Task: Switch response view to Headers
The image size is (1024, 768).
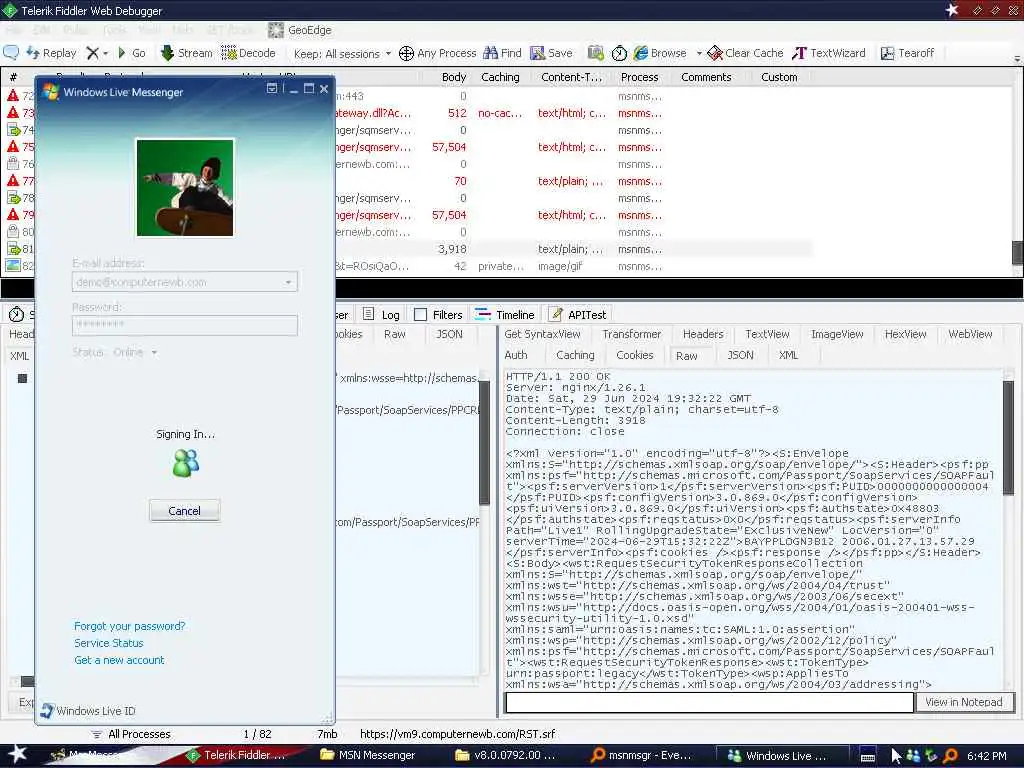Action: click(x=703, y=334)
